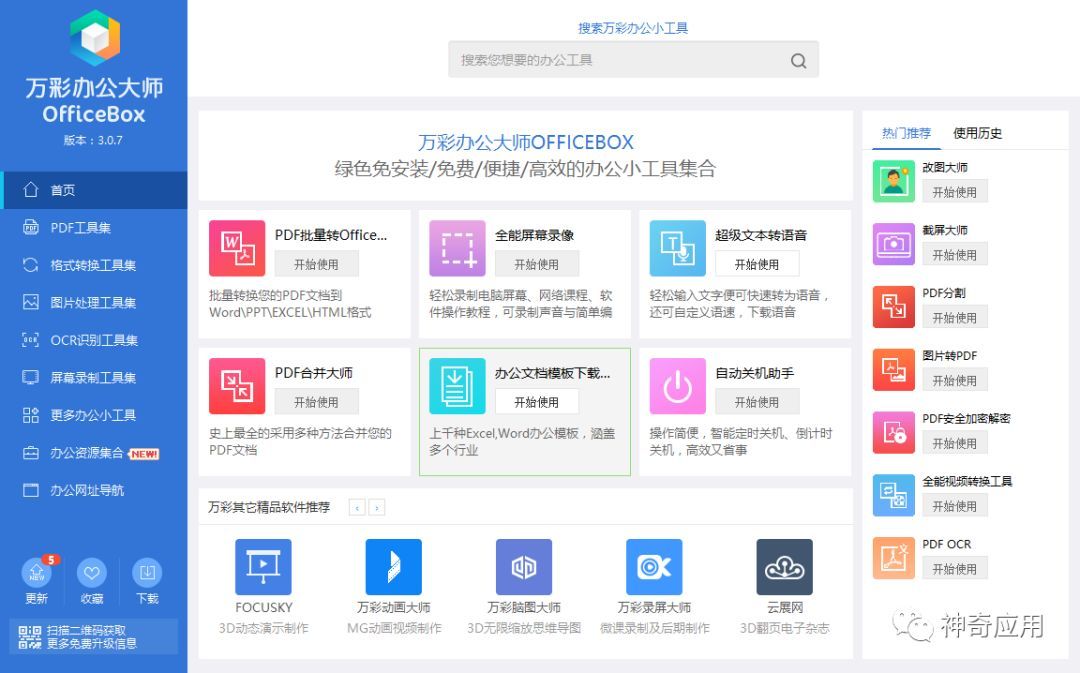Click the search magnifier icon
The height and width of the screenshot is (673, 1080).
[x=798, y=61]
